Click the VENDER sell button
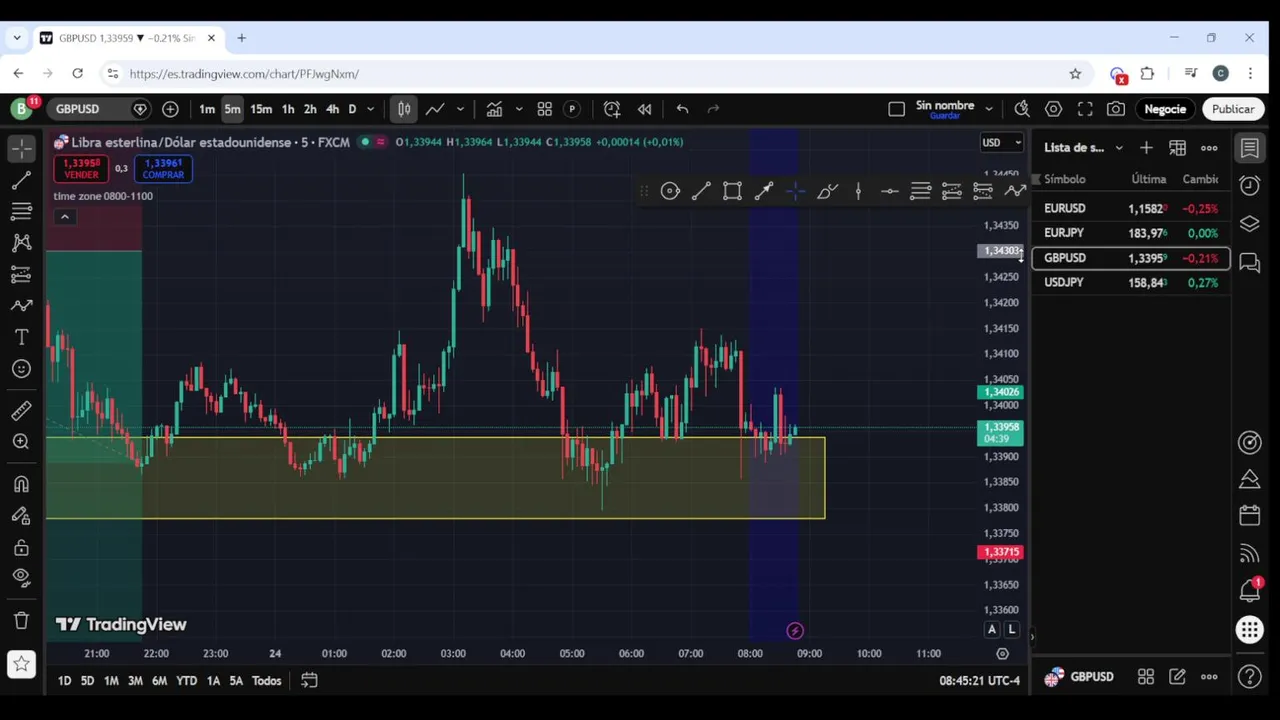This screenshot has height=720, width=1280. coord(81,169)
